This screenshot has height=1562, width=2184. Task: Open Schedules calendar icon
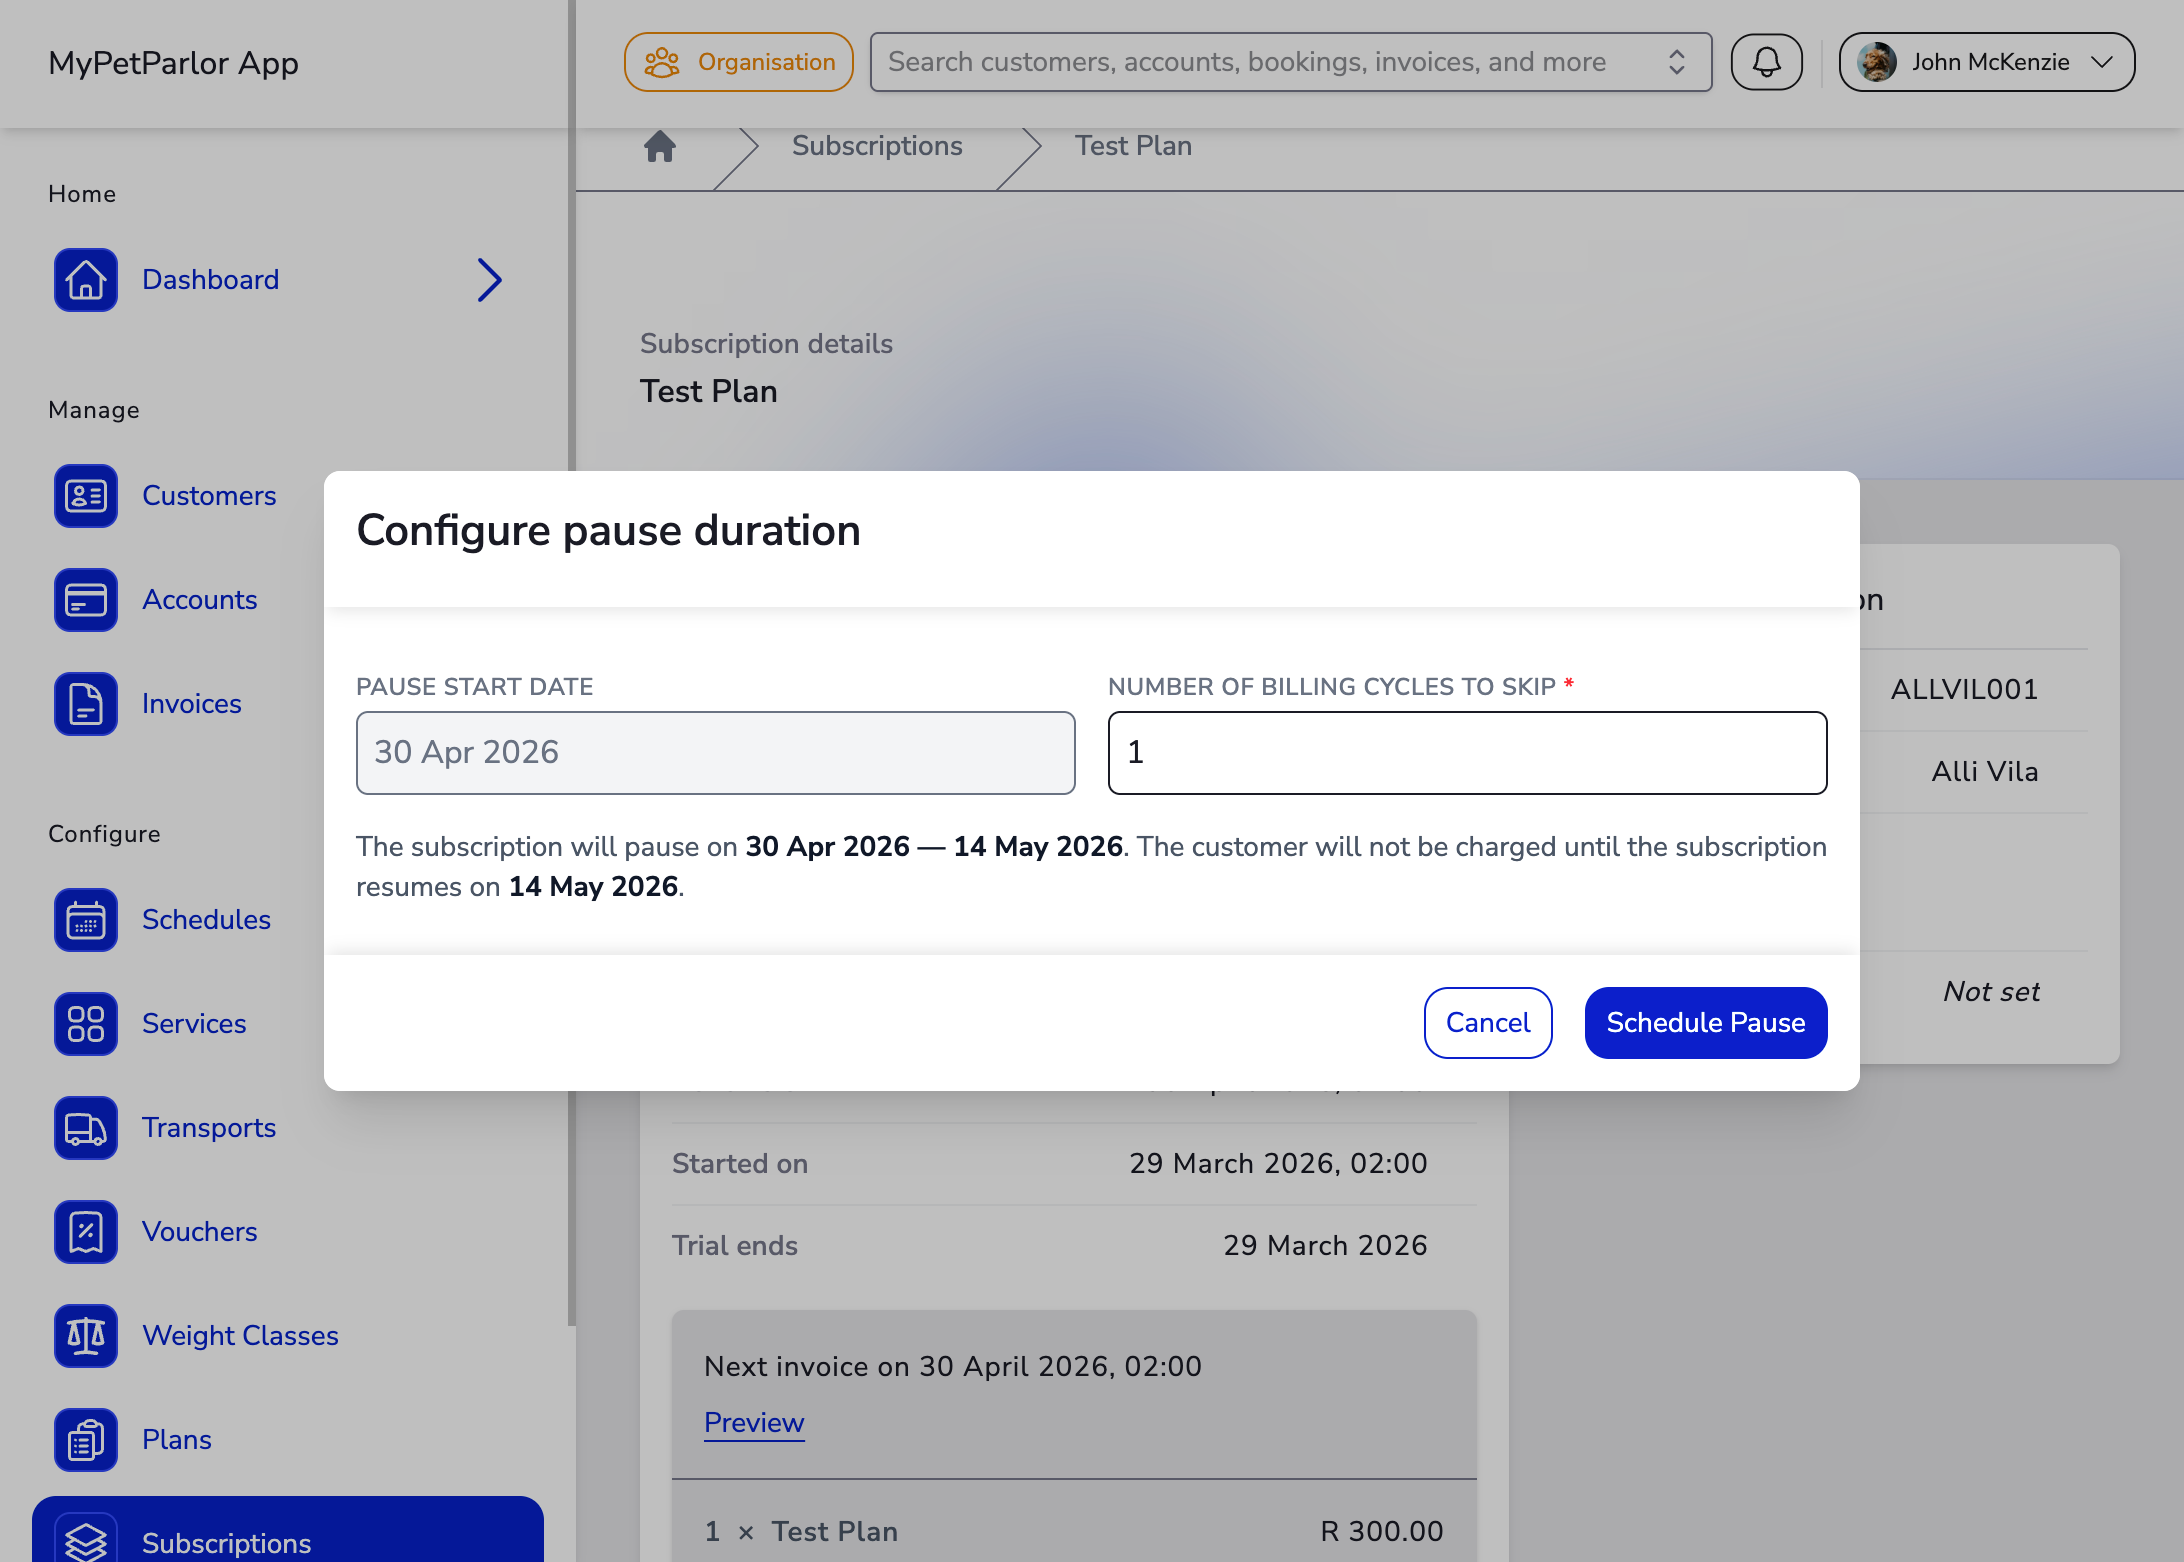click(86, 920)
